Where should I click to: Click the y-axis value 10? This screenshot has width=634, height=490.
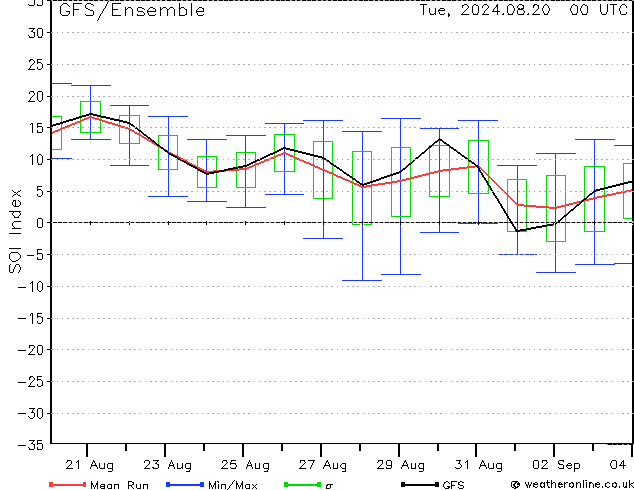pos(36,160)
